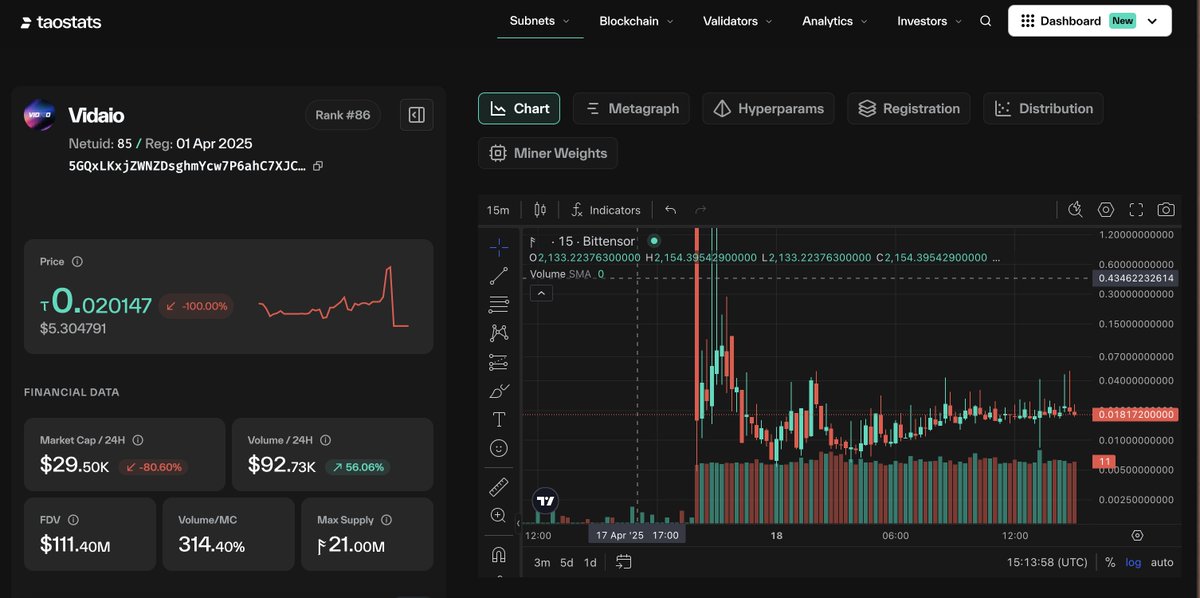Click the Rank #86 badge
This screenshot has width=1200, height=598.
click(343, 115)
